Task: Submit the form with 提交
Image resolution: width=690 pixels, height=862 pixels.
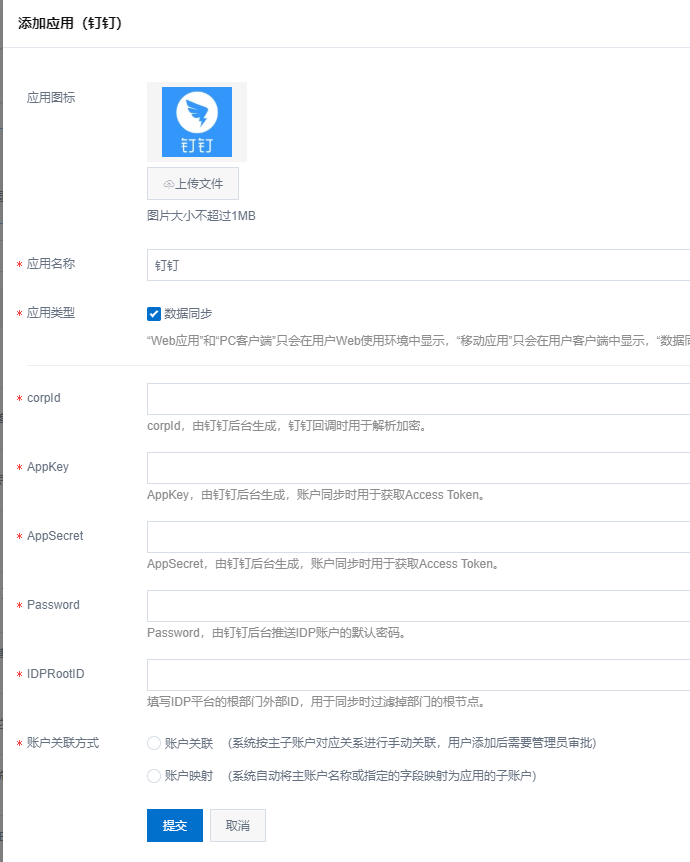Action: tap(175, 825)
